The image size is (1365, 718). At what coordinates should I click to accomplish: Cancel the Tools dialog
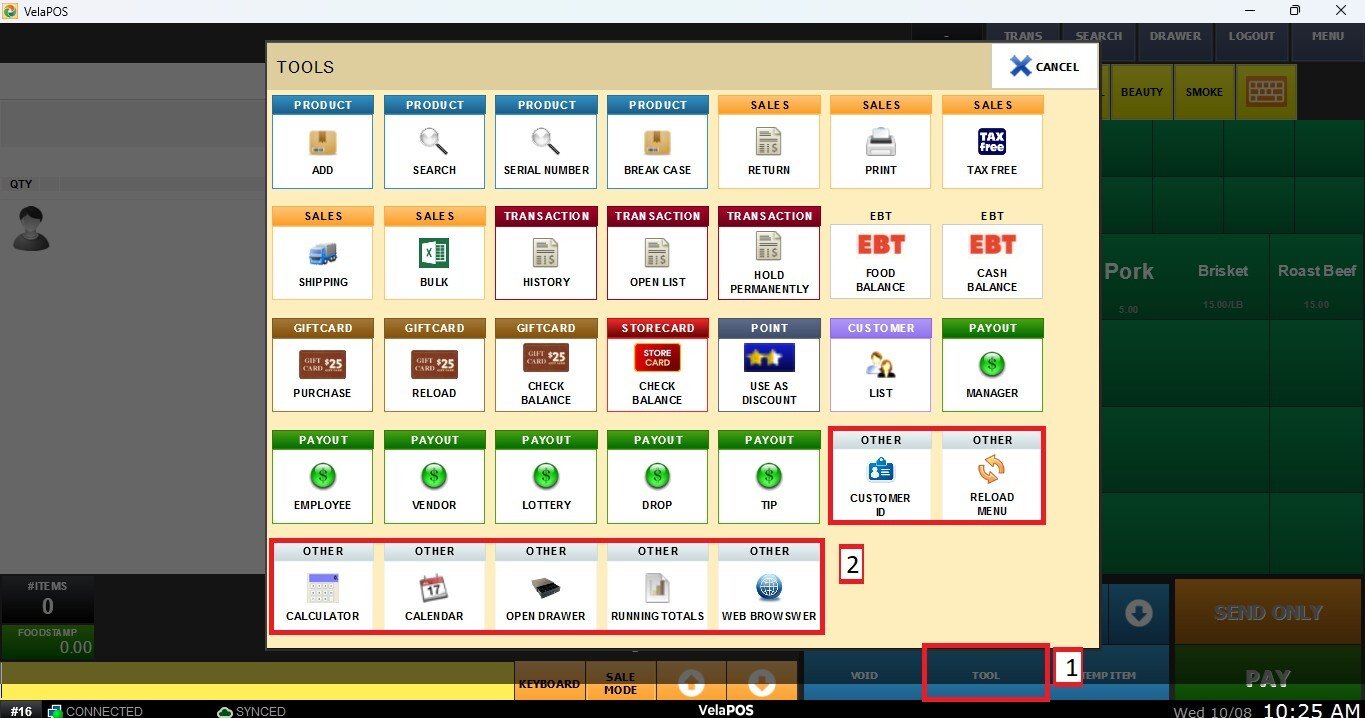[1044, 67]
